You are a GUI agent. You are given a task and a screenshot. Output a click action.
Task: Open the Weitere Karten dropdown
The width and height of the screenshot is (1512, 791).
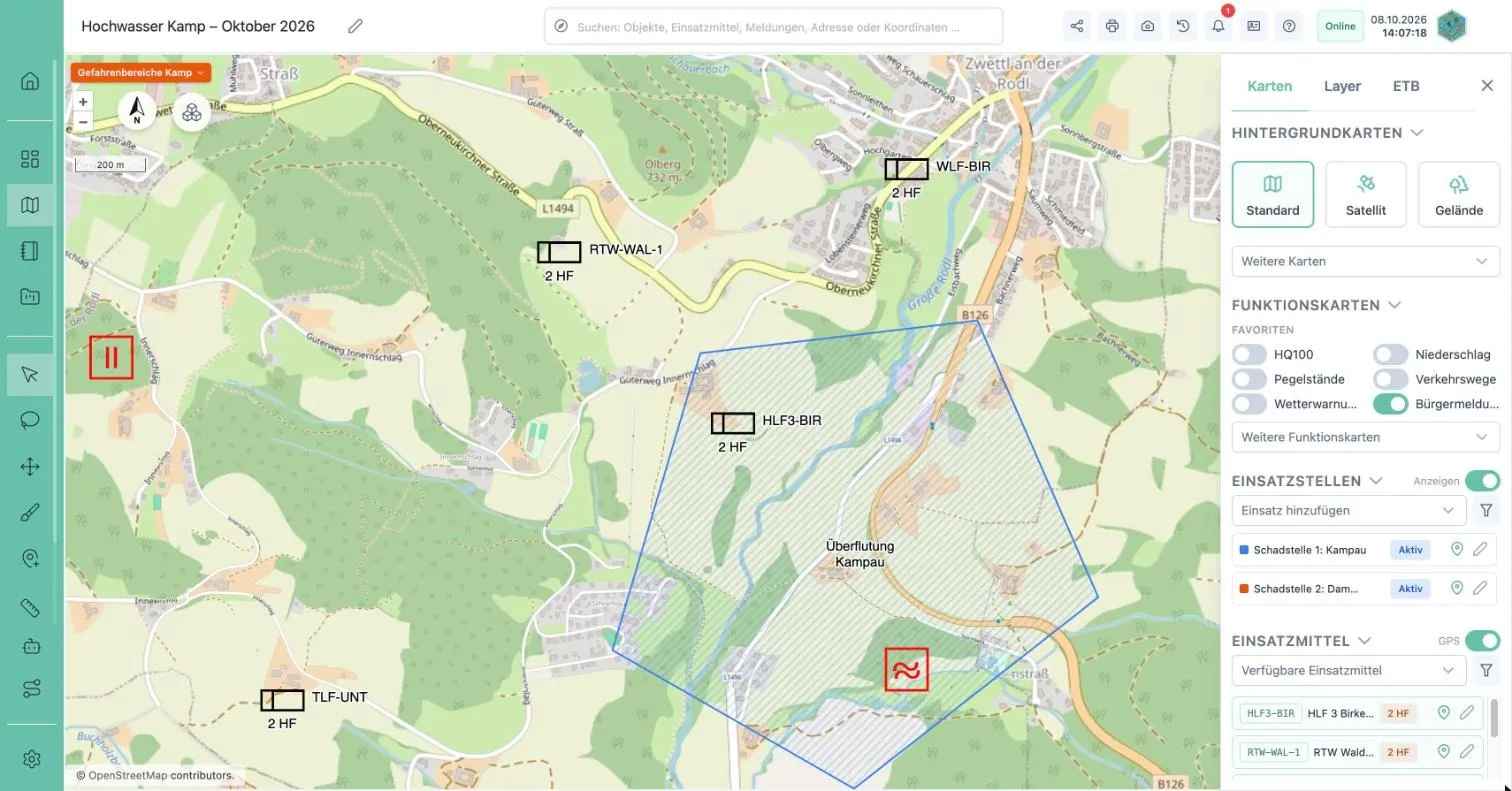(1365, 261)
